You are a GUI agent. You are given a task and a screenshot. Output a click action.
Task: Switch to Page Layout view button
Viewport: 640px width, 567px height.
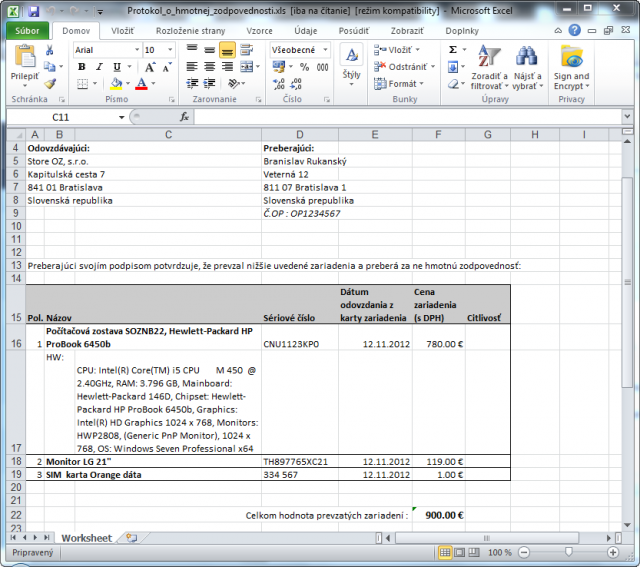460,553
